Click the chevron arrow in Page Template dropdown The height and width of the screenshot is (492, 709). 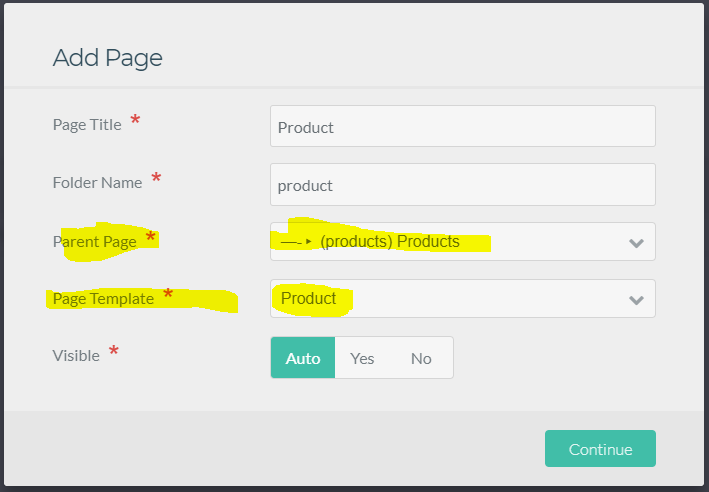636,299
